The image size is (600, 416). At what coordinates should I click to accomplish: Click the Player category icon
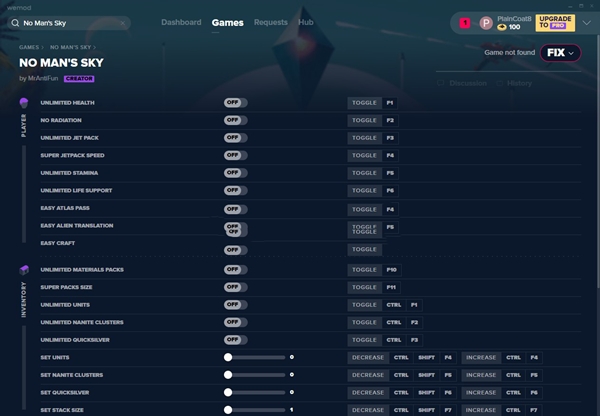click(24, 103)
